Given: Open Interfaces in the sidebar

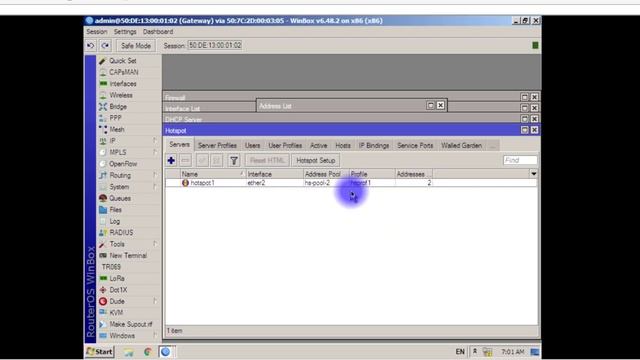Looking at the screenshot, I should coord(122,84).
